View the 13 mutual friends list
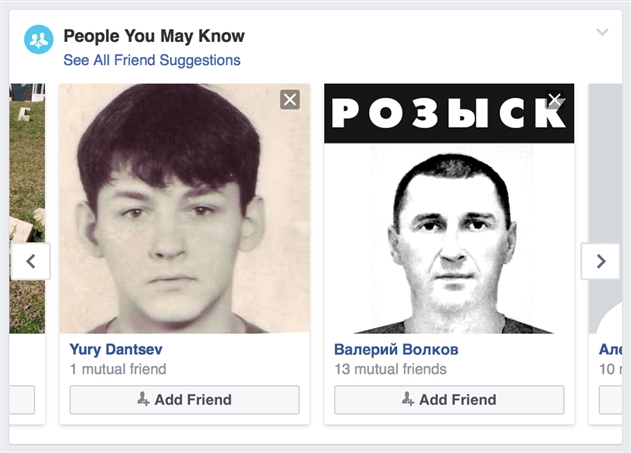Screen dimensions: 631x453 [x=390, y=369]
